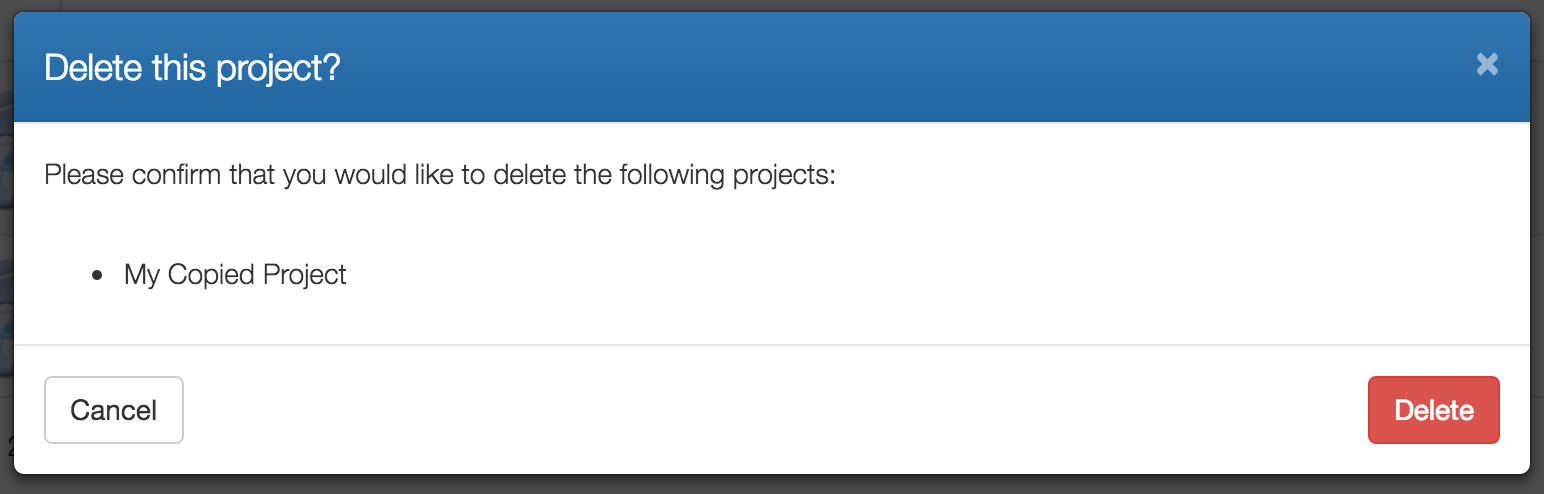Close the dialog using the X icon
The height and width of the screenshot is (494, 1544).
pyautogui.click(x=1487, y=65)
